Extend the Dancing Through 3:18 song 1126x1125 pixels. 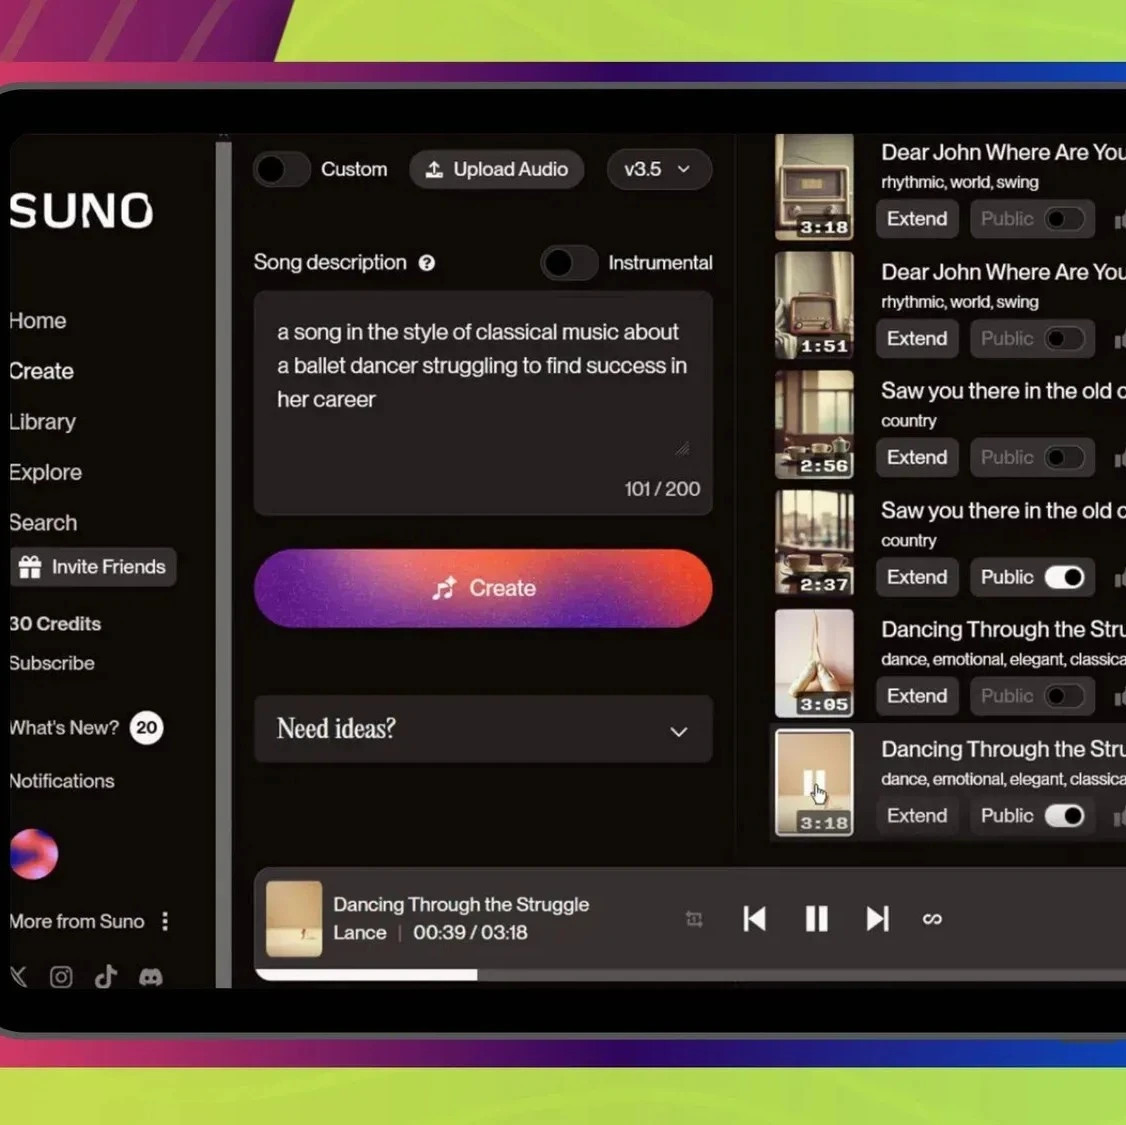click(917, 816)
